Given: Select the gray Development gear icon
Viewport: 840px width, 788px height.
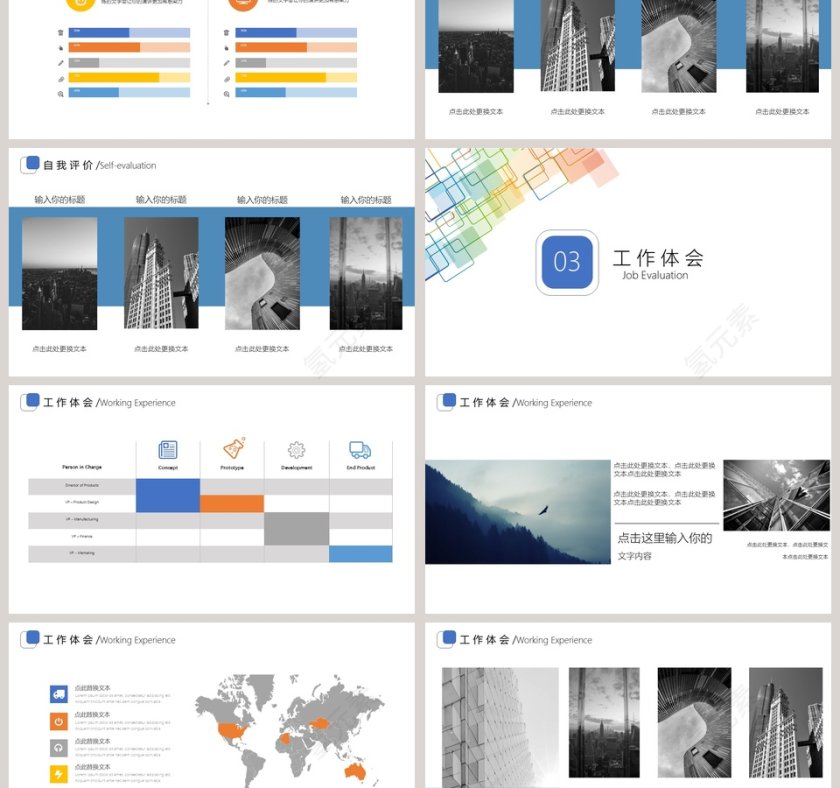Looking at the screenshot, I should 296,450.
